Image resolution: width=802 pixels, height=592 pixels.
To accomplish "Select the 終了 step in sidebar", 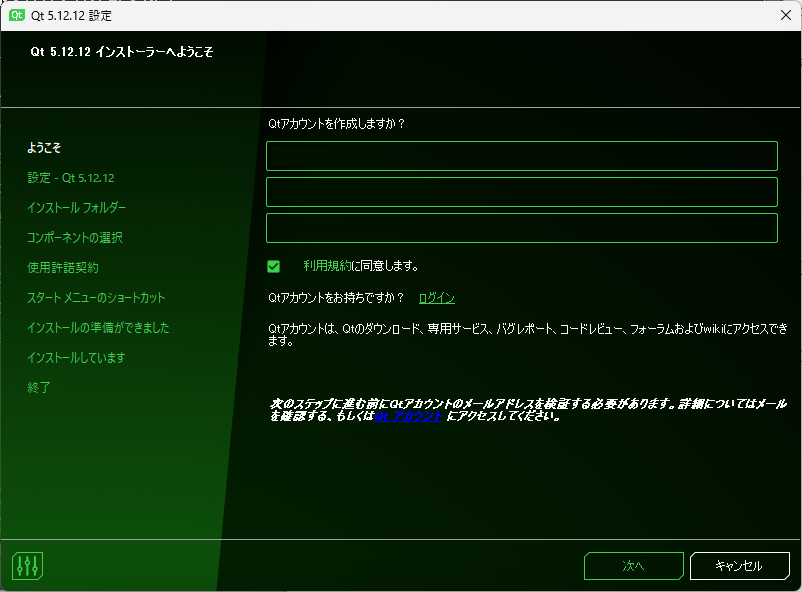I will coord(39,387).
